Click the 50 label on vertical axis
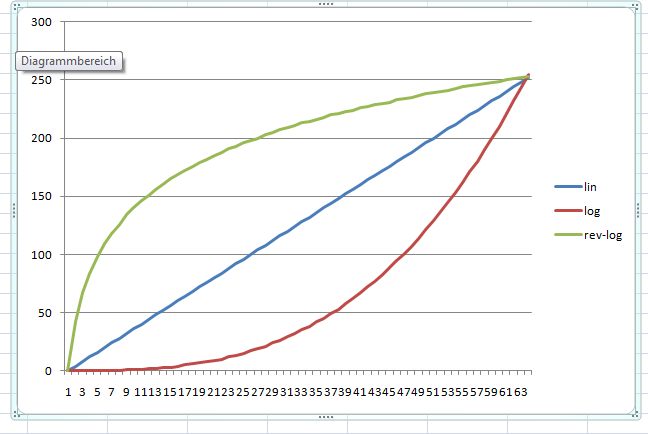 point(44,313)
